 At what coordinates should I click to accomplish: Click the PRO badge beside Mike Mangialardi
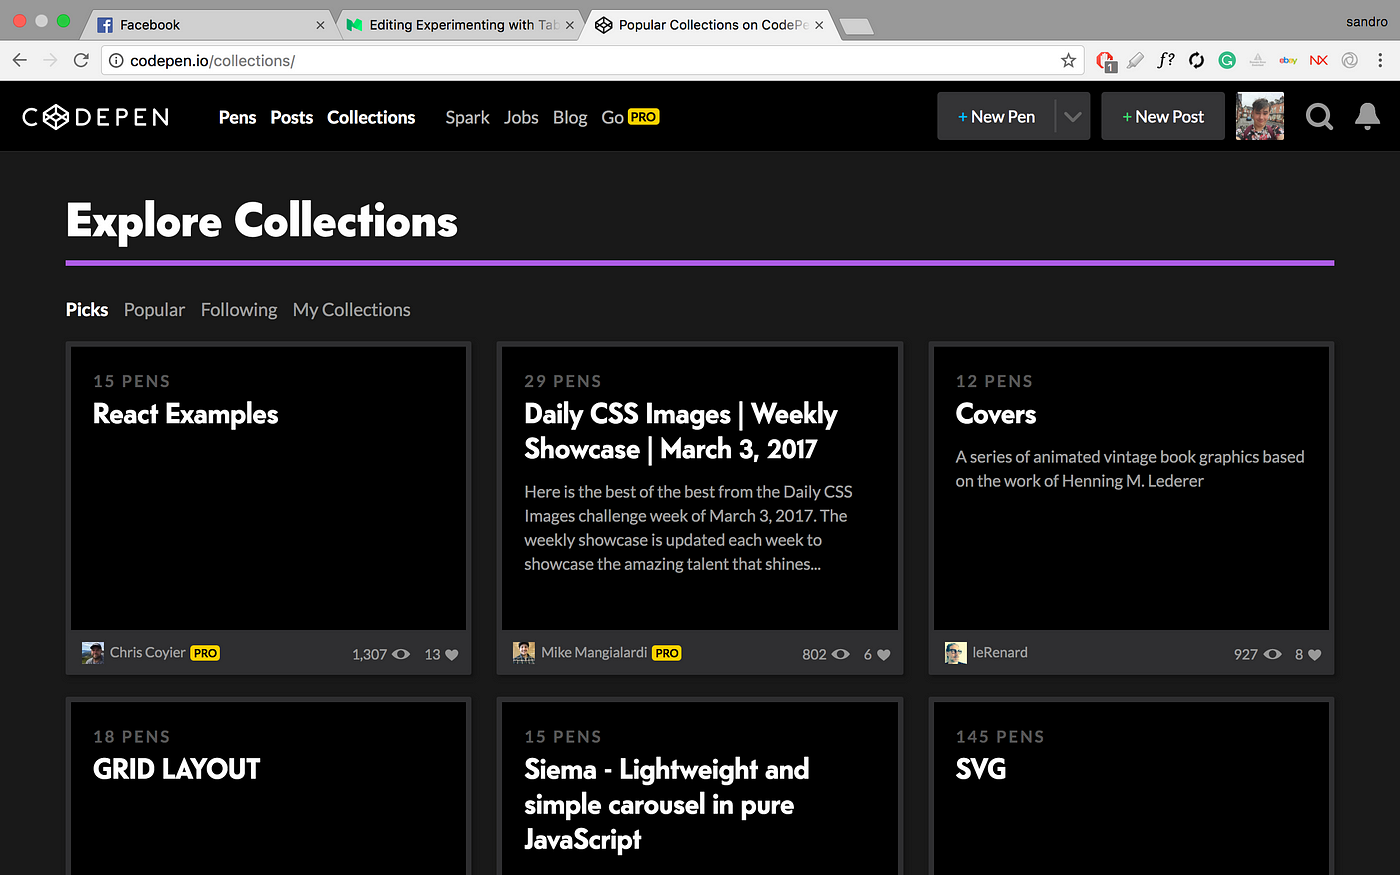click(667, 653)
